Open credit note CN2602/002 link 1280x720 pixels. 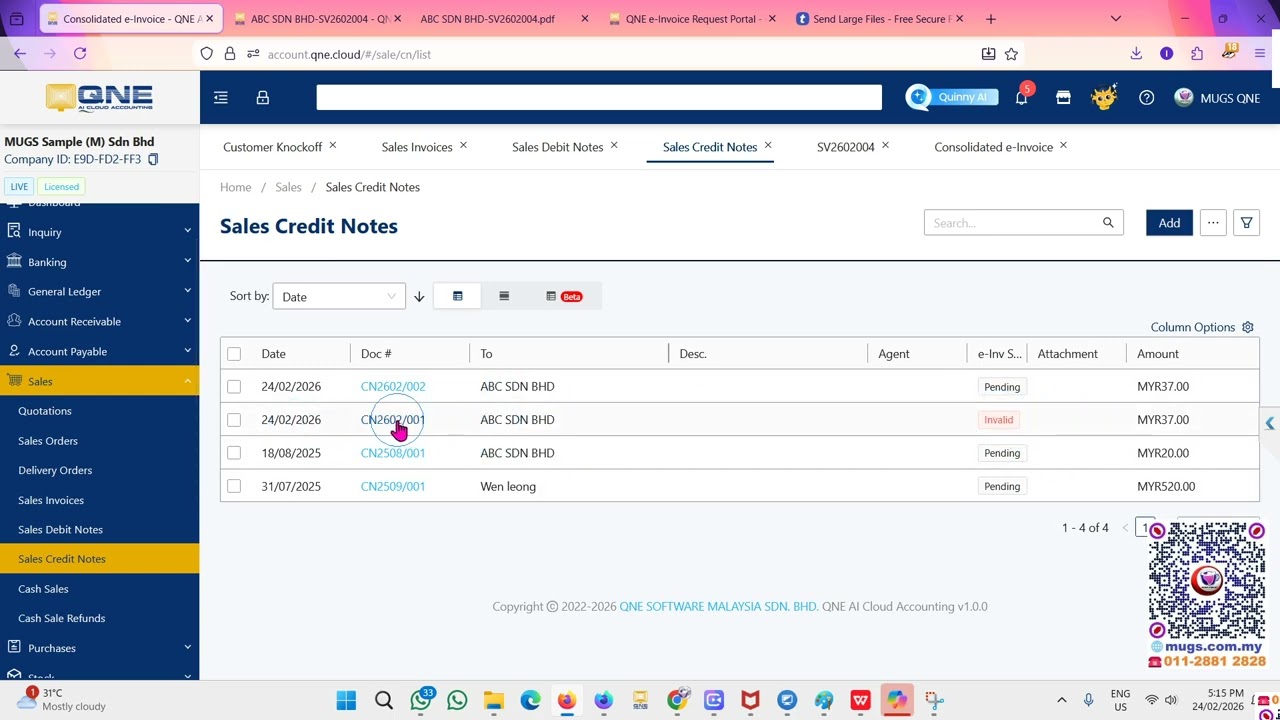[x=393, y=387]
